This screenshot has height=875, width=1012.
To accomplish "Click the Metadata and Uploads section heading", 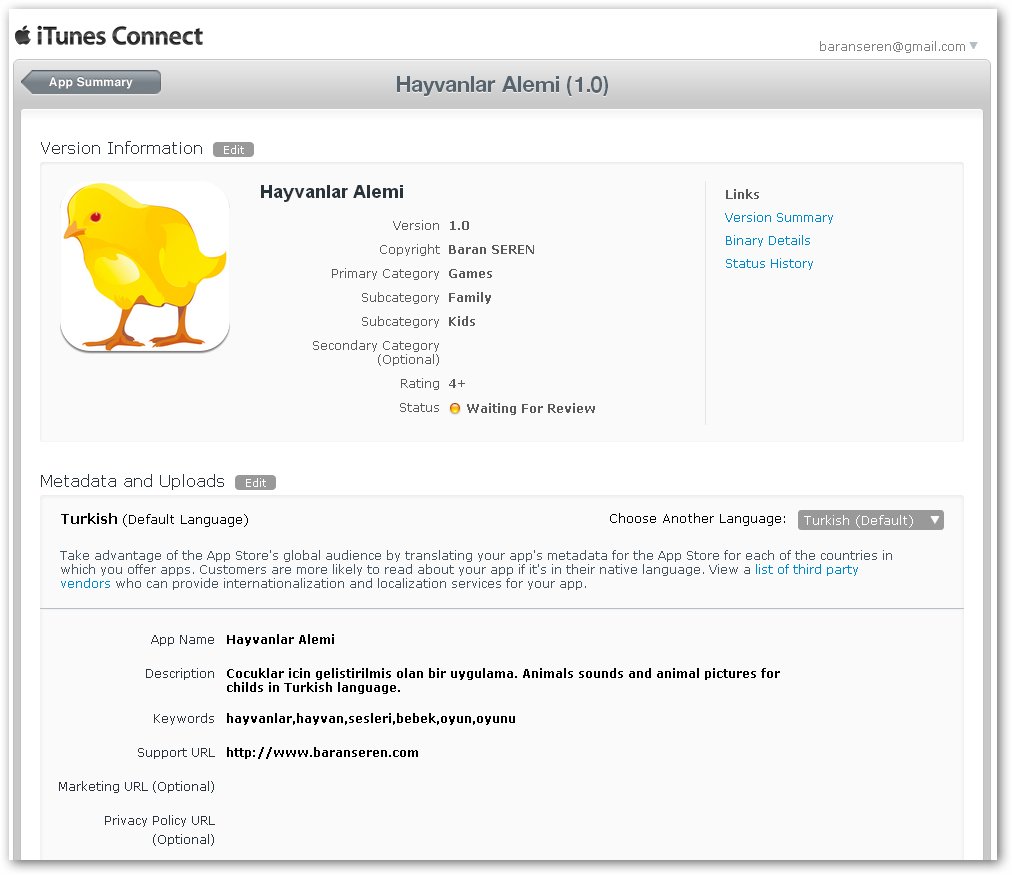I will click(x=132, y=481).
